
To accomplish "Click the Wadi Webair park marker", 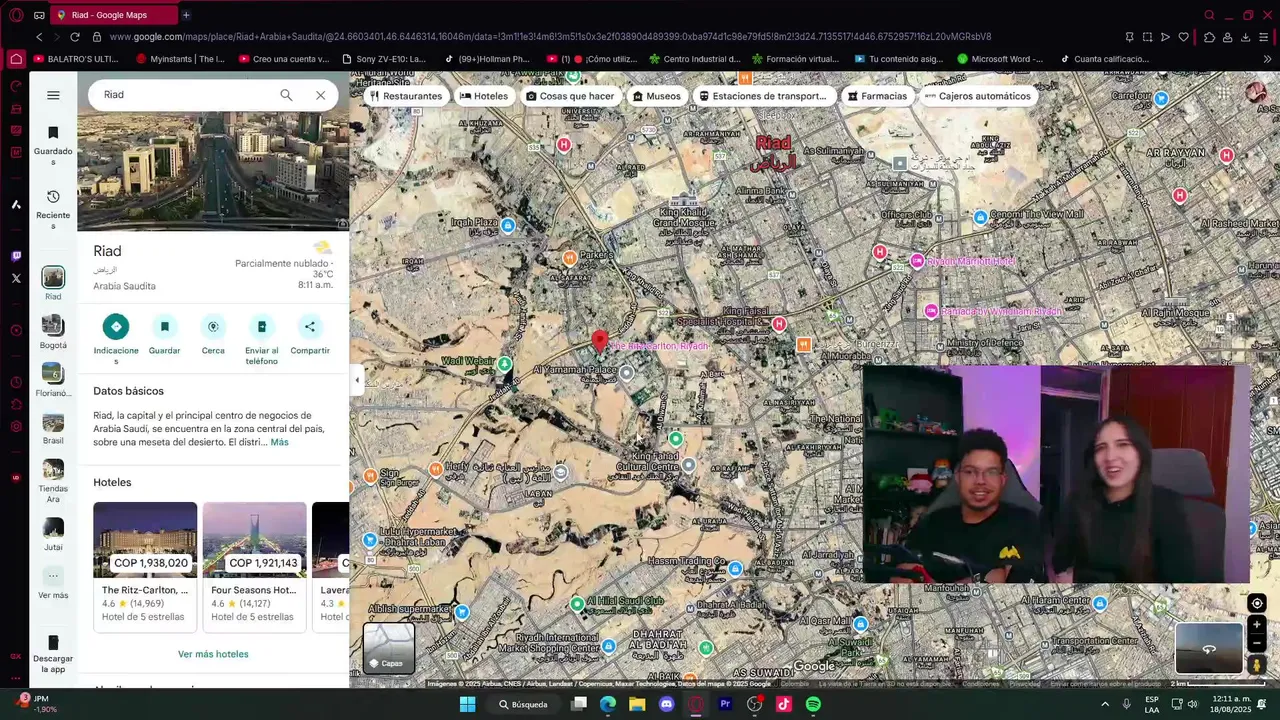I will [505, 364].
